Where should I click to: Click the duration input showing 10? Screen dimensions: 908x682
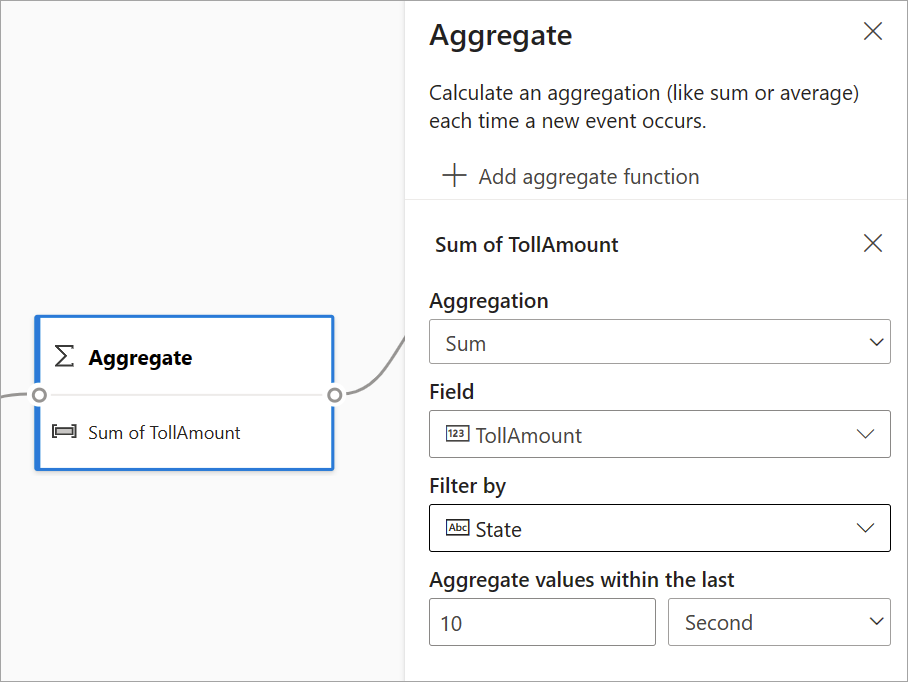pos(541,622)
